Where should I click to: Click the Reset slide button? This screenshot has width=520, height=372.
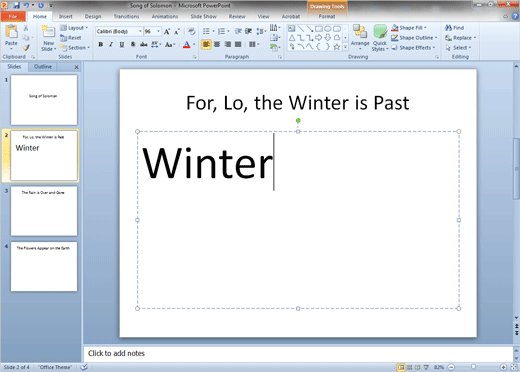click(71, 38)
